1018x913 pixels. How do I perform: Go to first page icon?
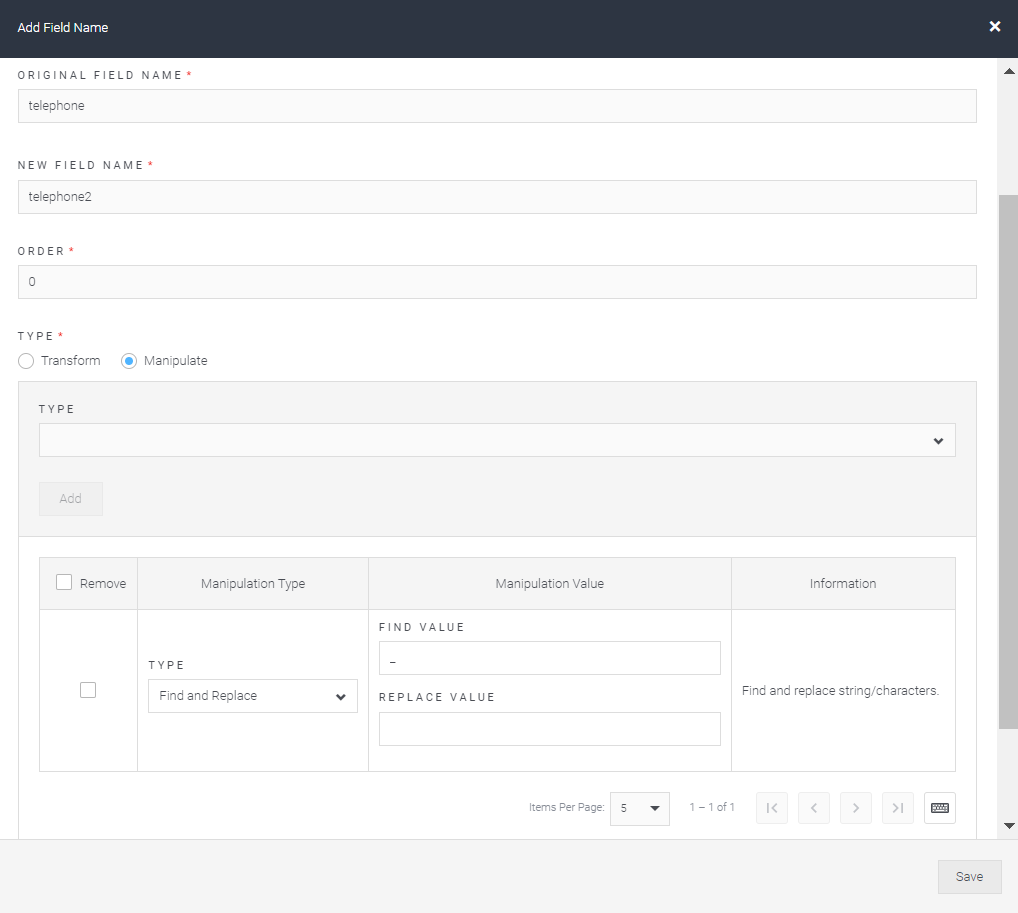click(772, 808)
